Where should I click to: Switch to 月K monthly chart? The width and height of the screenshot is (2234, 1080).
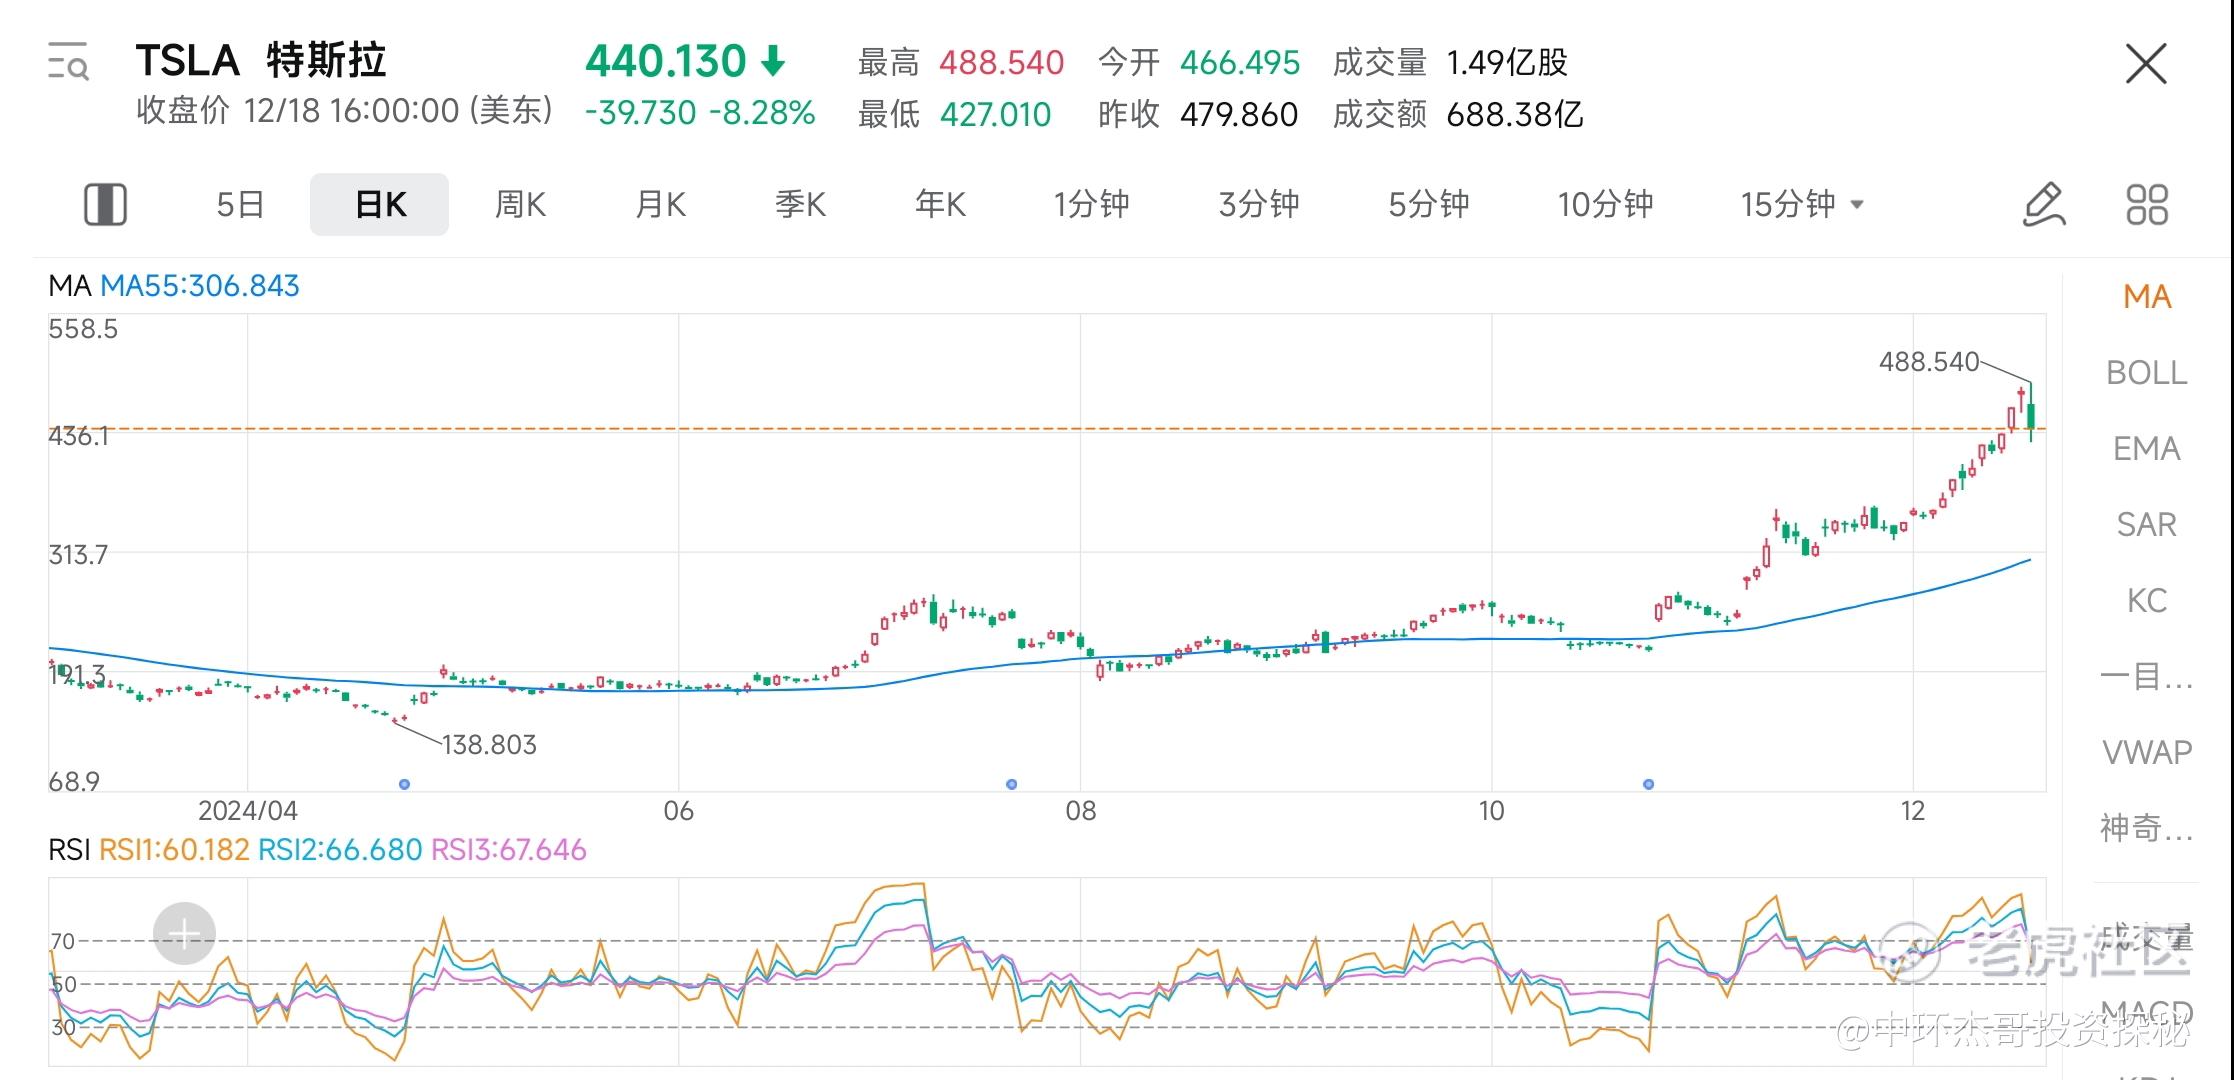click(x=660, y=205)
